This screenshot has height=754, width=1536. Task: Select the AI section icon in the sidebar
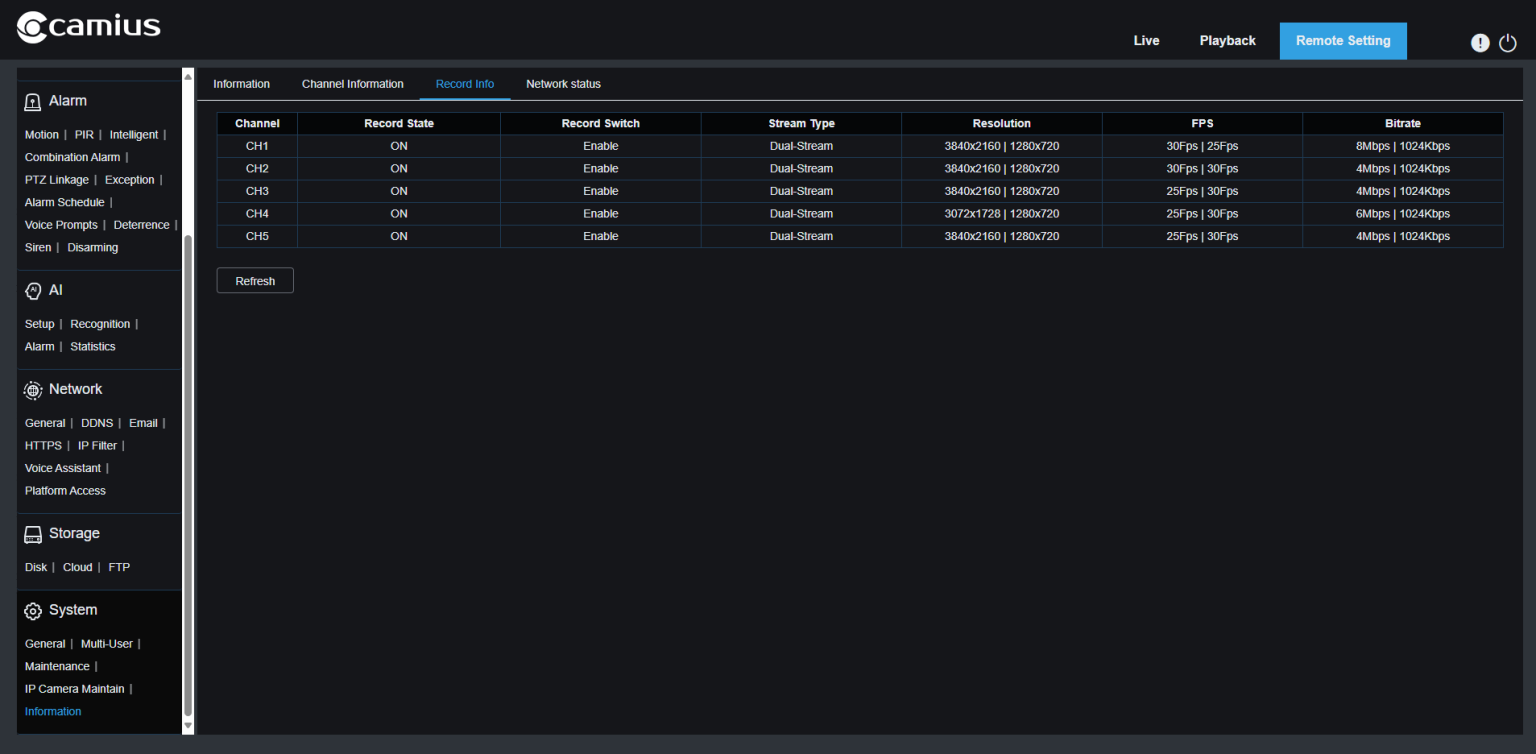click(x=31, y=290)
